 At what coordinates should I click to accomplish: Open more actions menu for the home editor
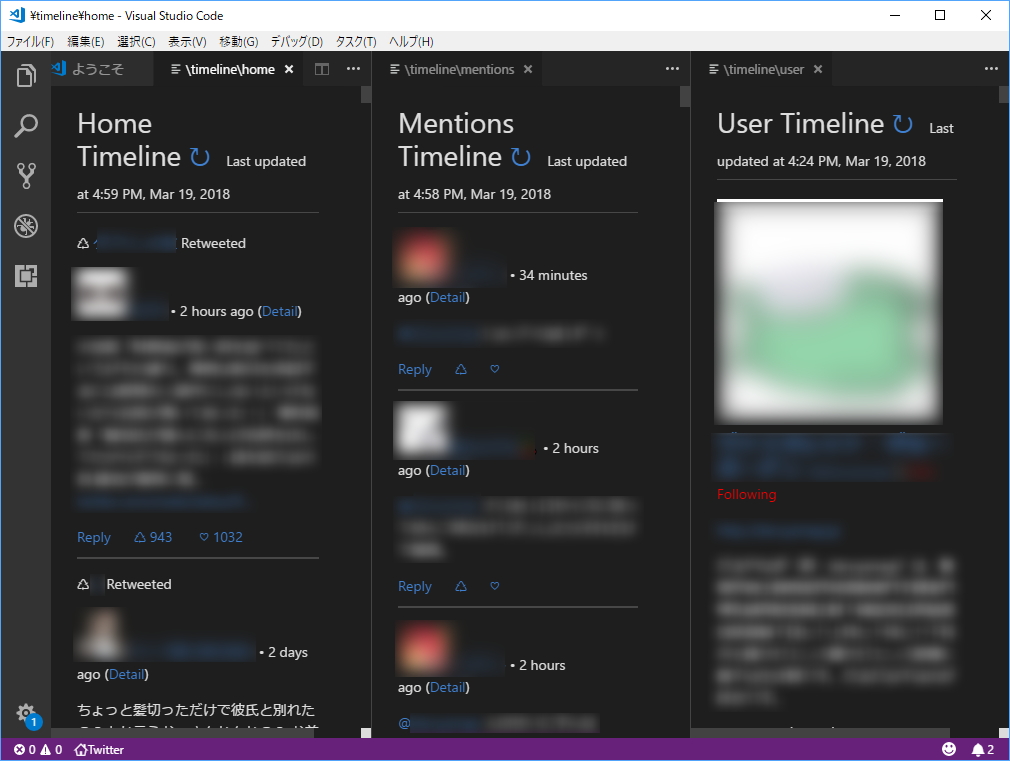tap(353, 68)
